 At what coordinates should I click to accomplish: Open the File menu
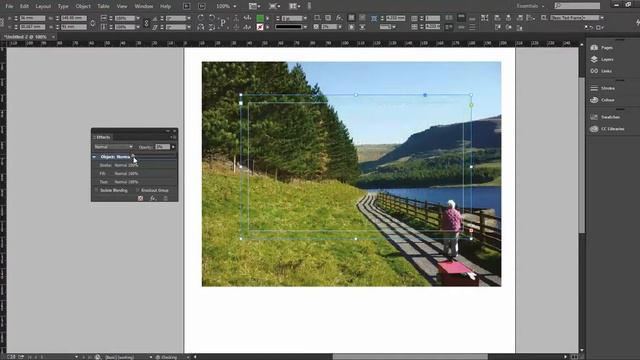tap(9, 6)
